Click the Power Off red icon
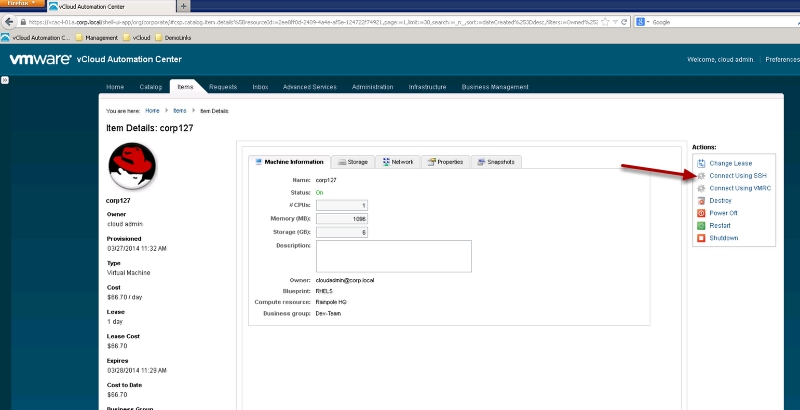Image resolution: width=800 pixels, height=410 pixels. pos(701,213)
